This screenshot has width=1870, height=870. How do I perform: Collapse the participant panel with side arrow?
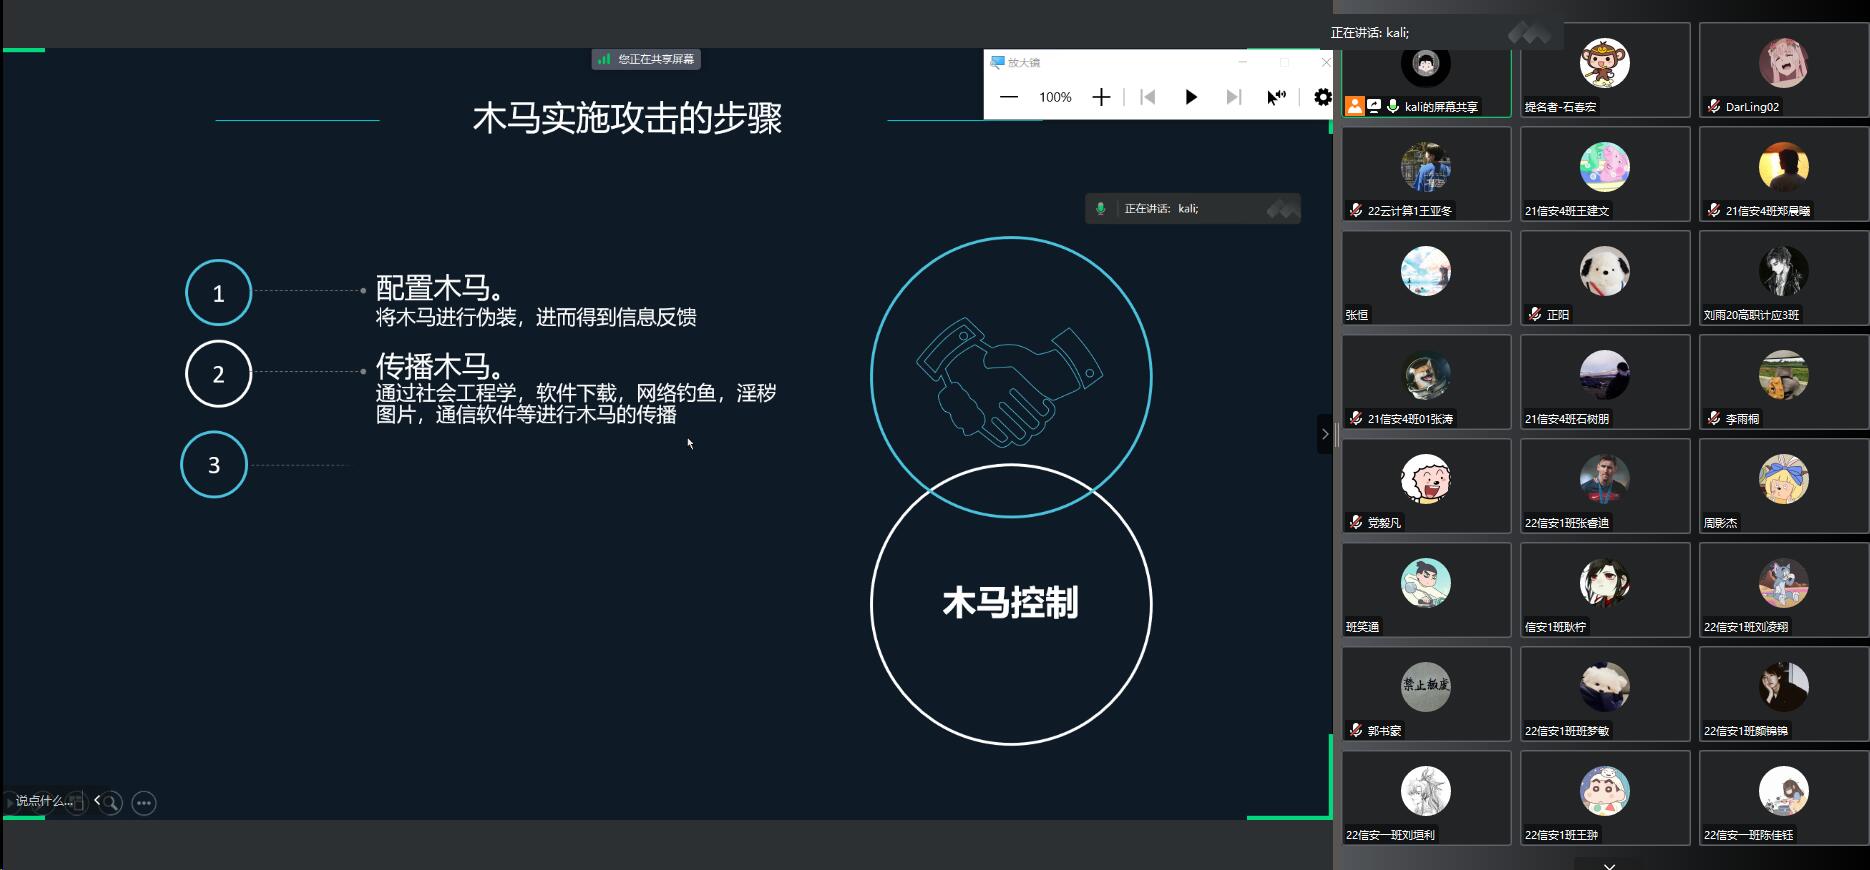pos(1325,434)
